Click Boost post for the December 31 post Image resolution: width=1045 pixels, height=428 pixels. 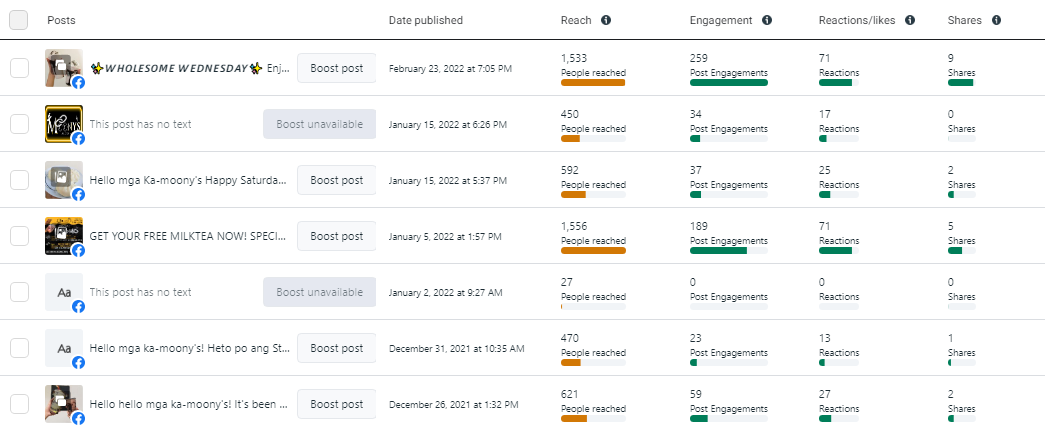[x=337, y=348]
